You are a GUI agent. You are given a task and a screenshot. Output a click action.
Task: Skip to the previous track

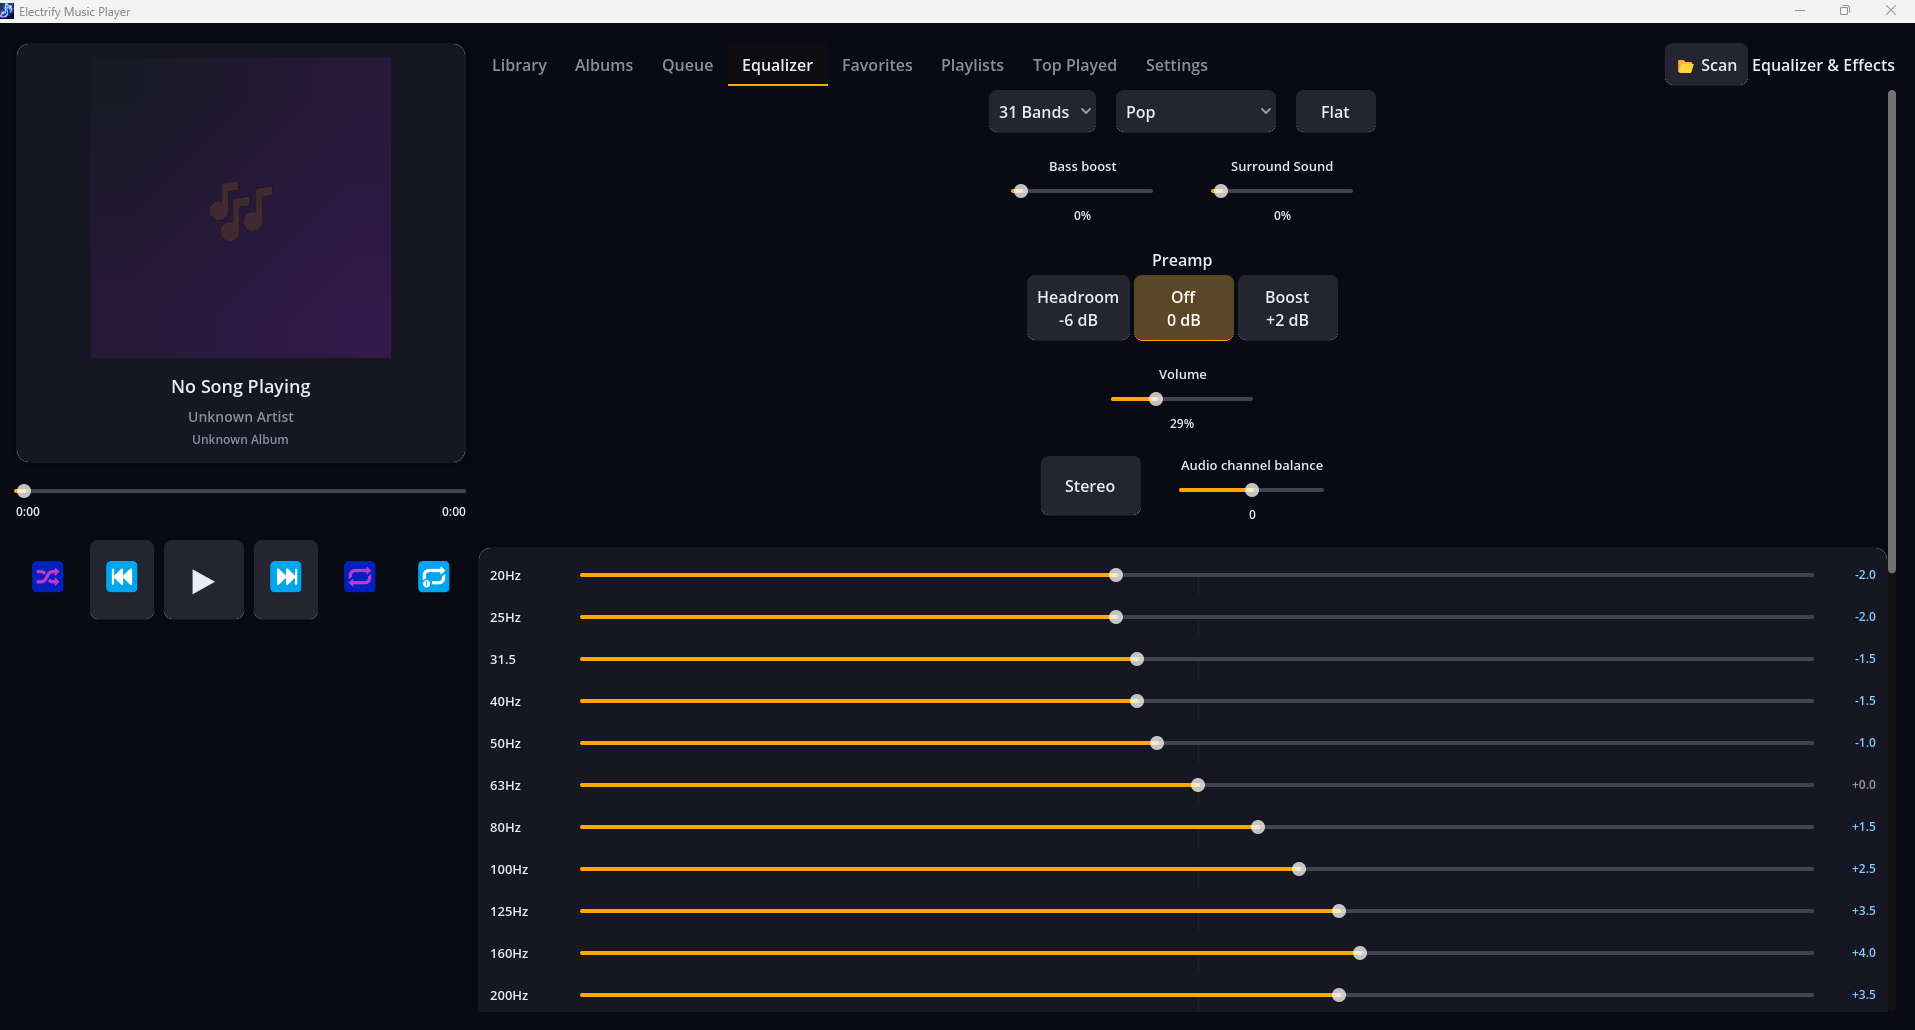point(122,579)
